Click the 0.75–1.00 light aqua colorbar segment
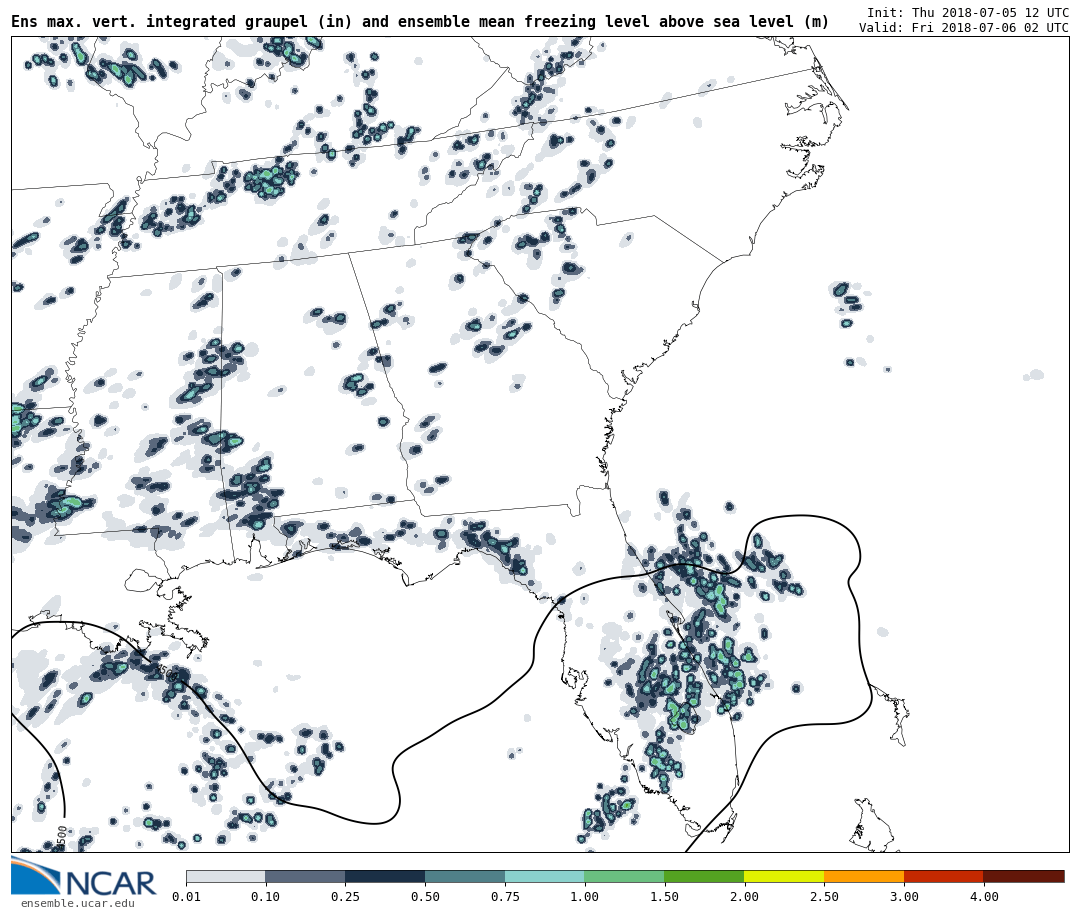The image size is (1080, 915). coord(545,876)
